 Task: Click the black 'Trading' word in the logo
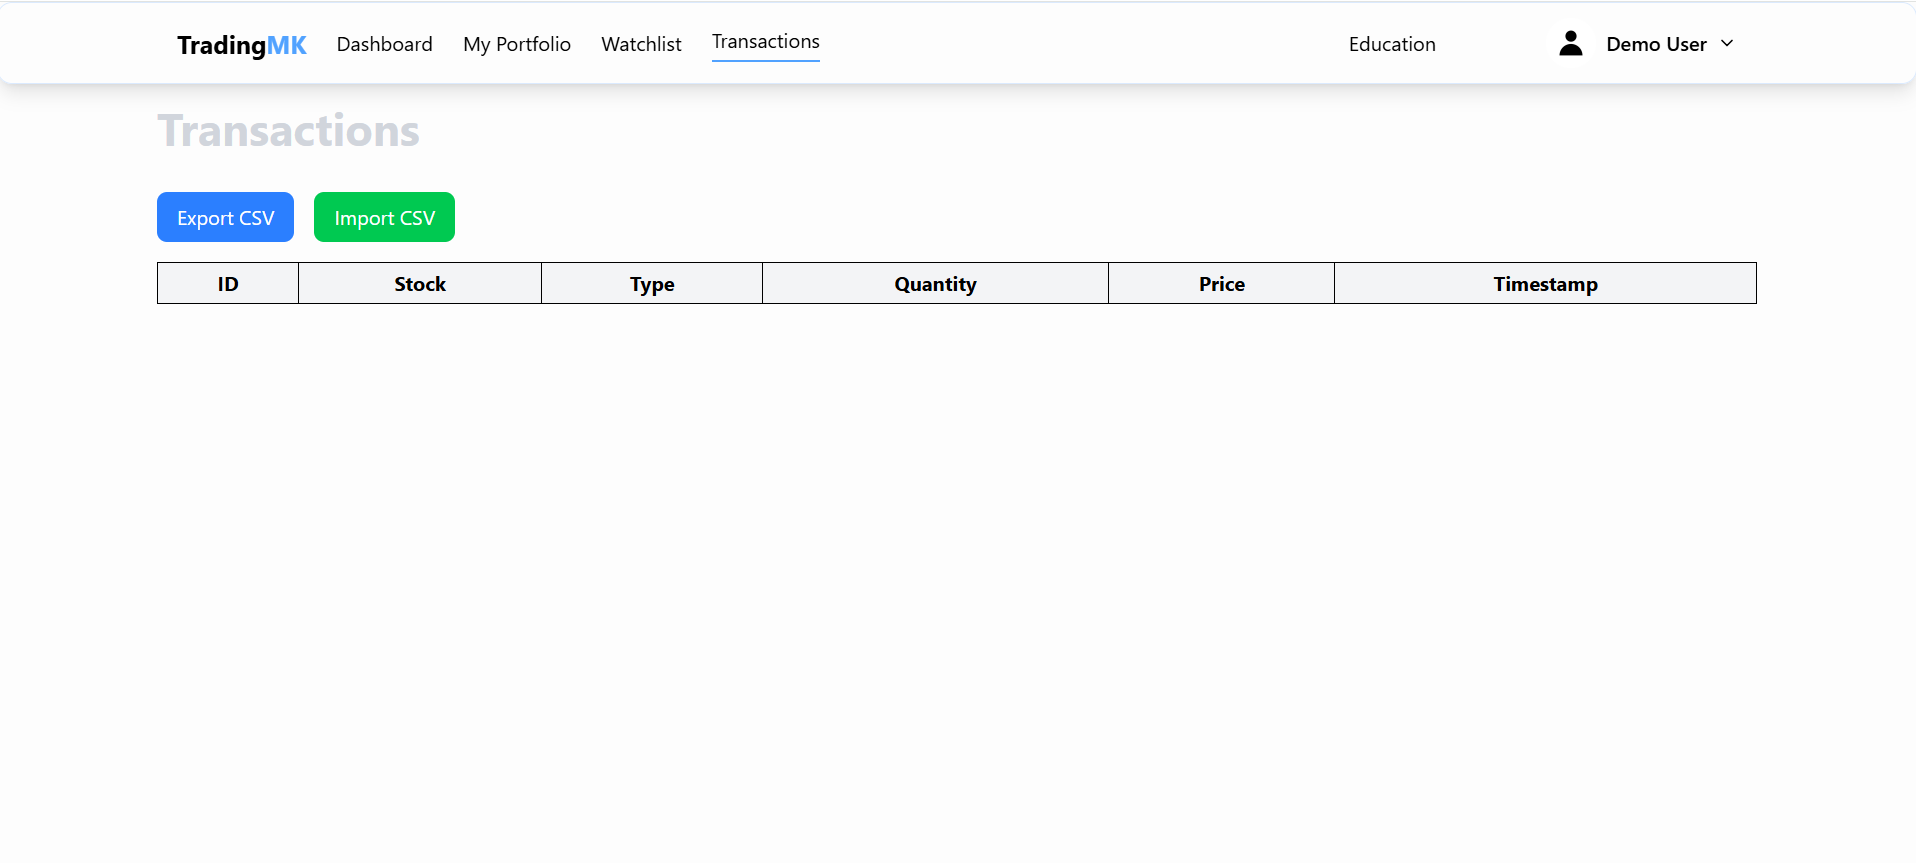221,45
